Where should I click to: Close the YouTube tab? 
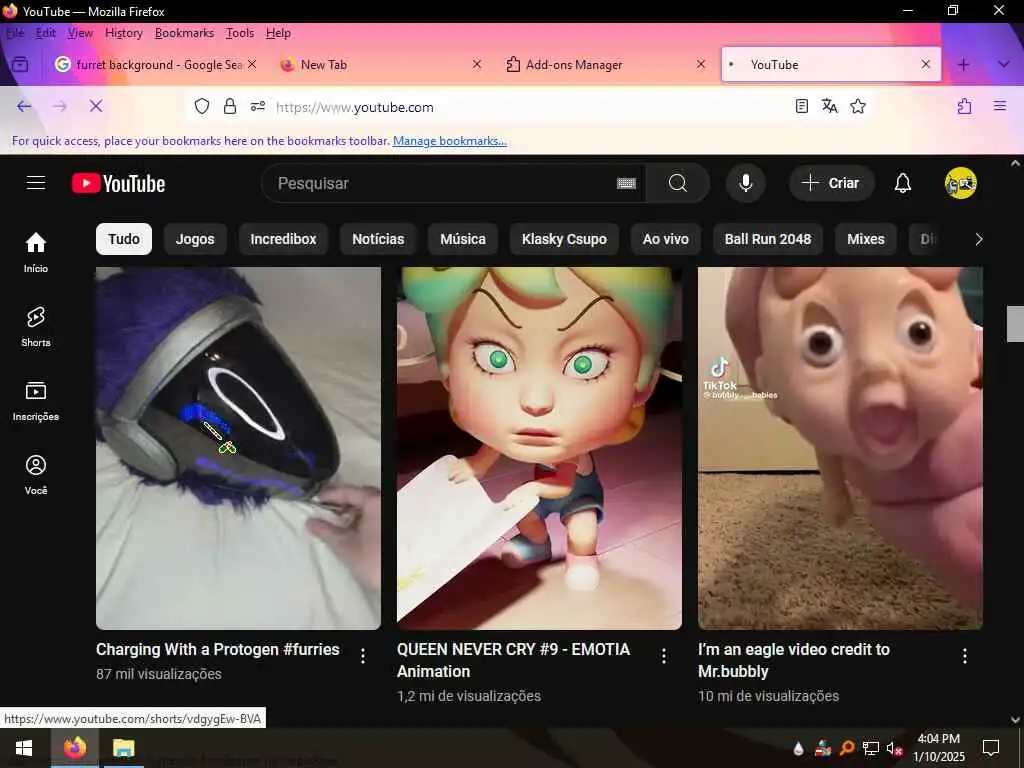click(925, 64)
